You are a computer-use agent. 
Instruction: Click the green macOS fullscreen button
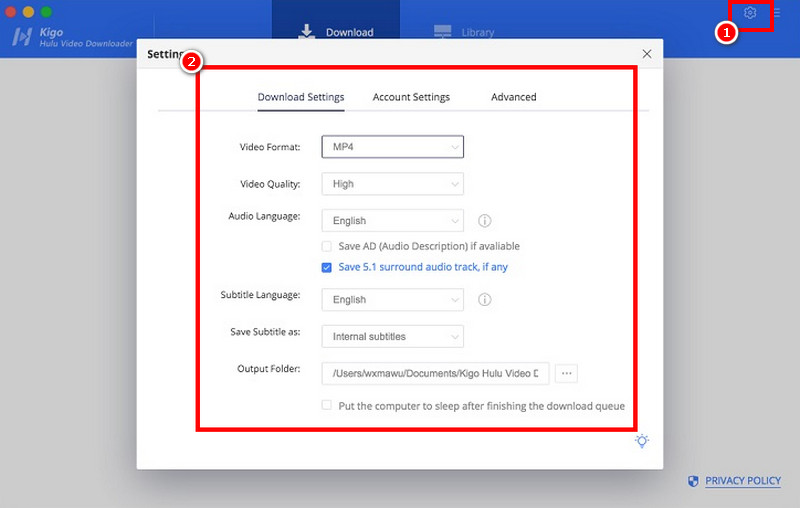[46, 12]
